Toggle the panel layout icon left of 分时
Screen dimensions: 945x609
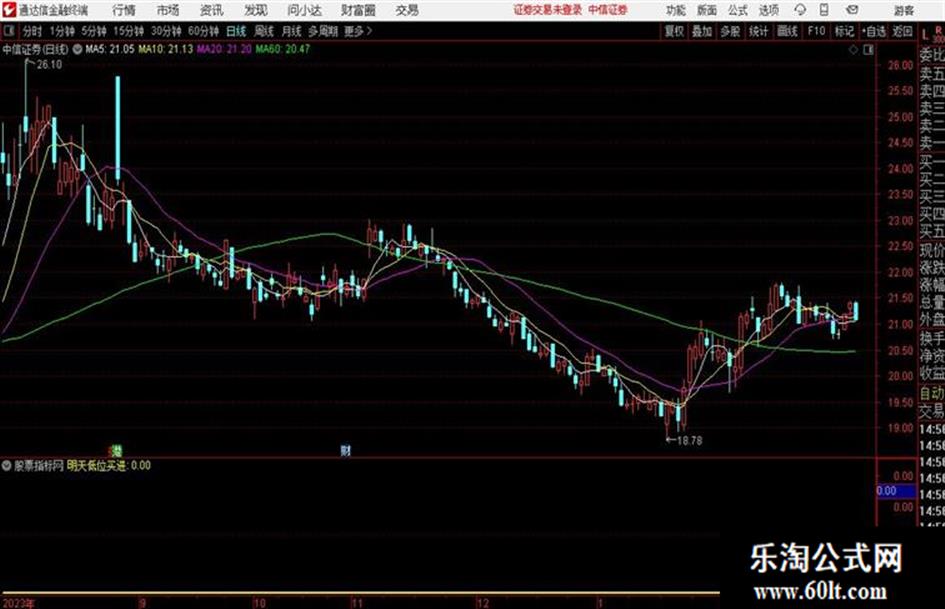8,31
